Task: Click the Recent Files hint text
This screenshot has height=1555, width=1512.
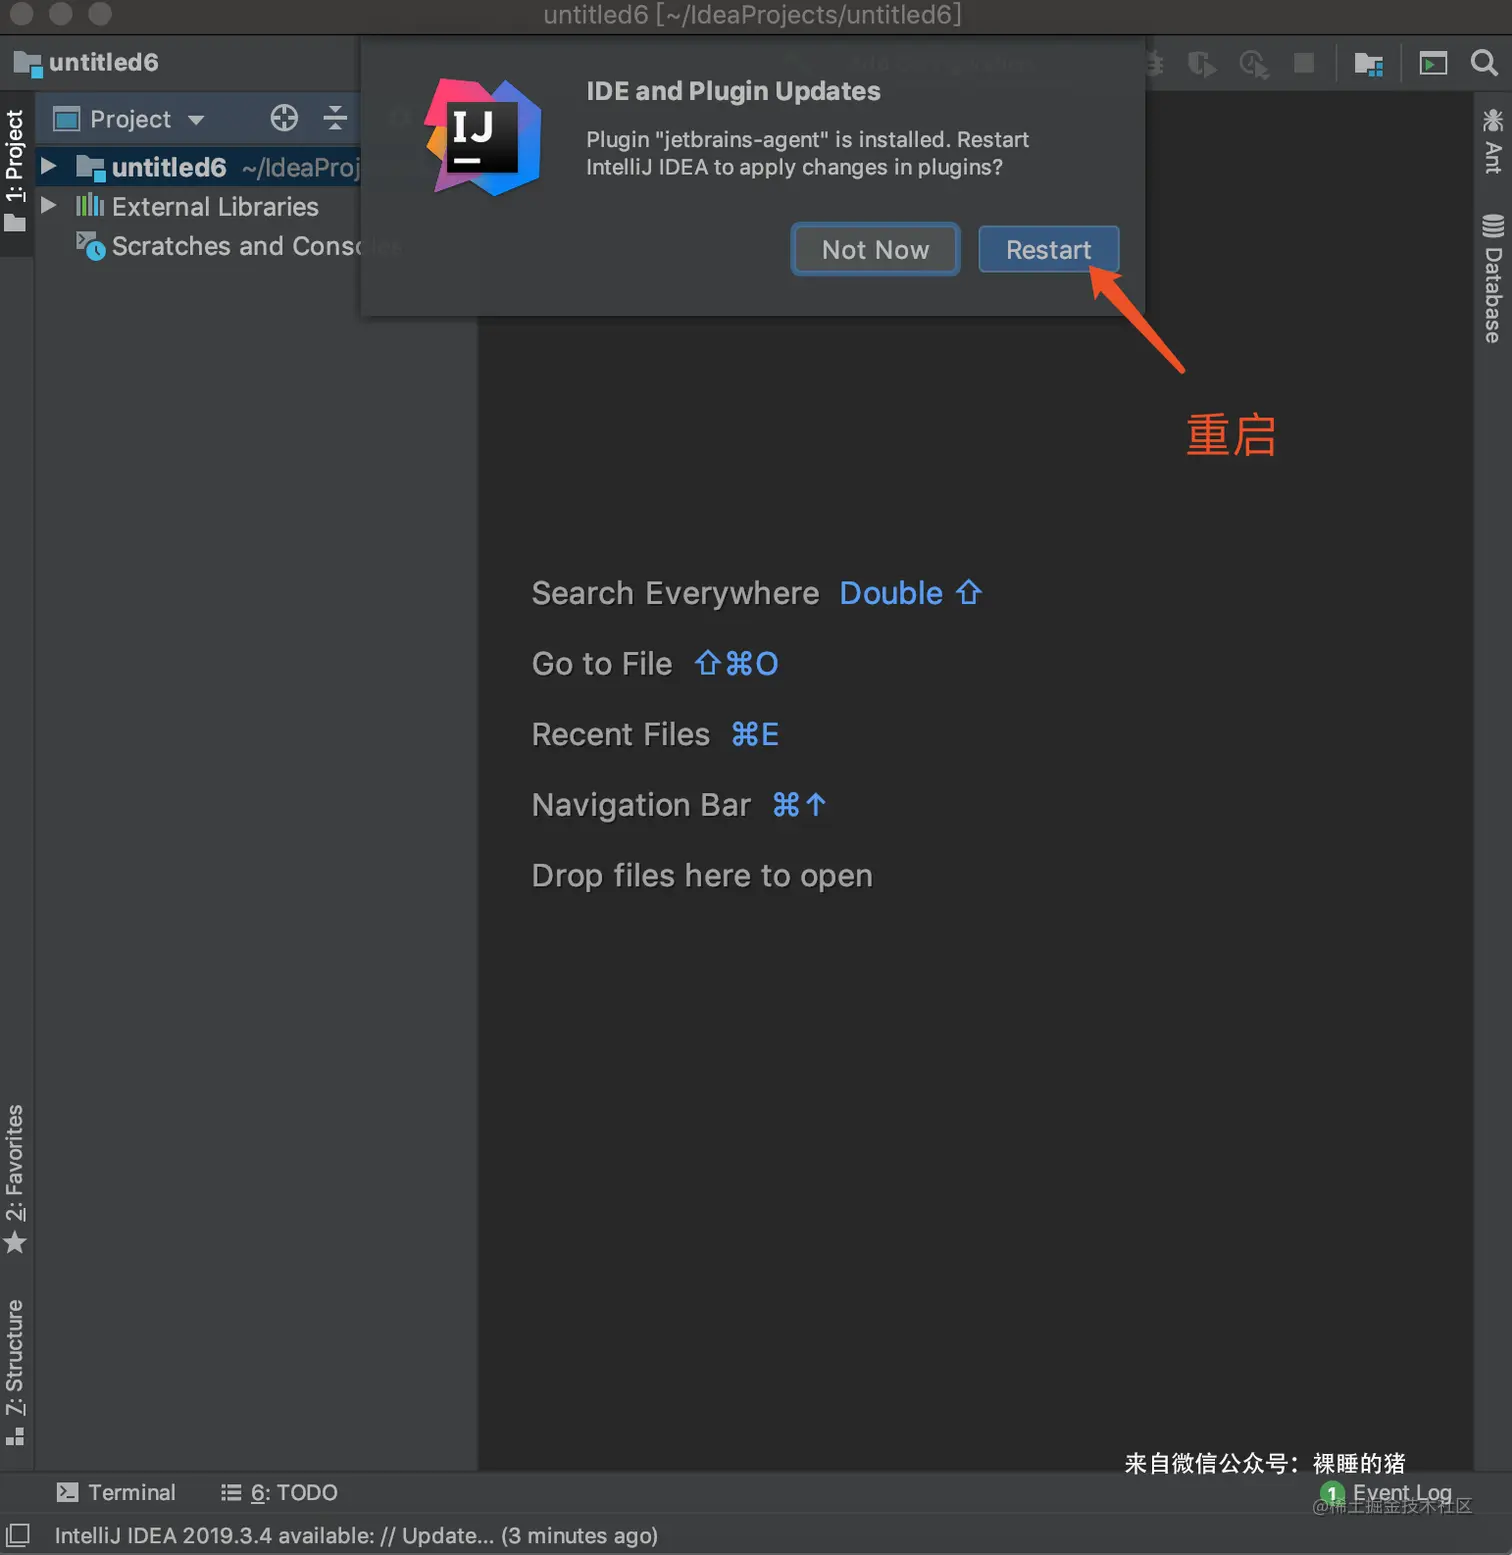Action: click(621, 734)
